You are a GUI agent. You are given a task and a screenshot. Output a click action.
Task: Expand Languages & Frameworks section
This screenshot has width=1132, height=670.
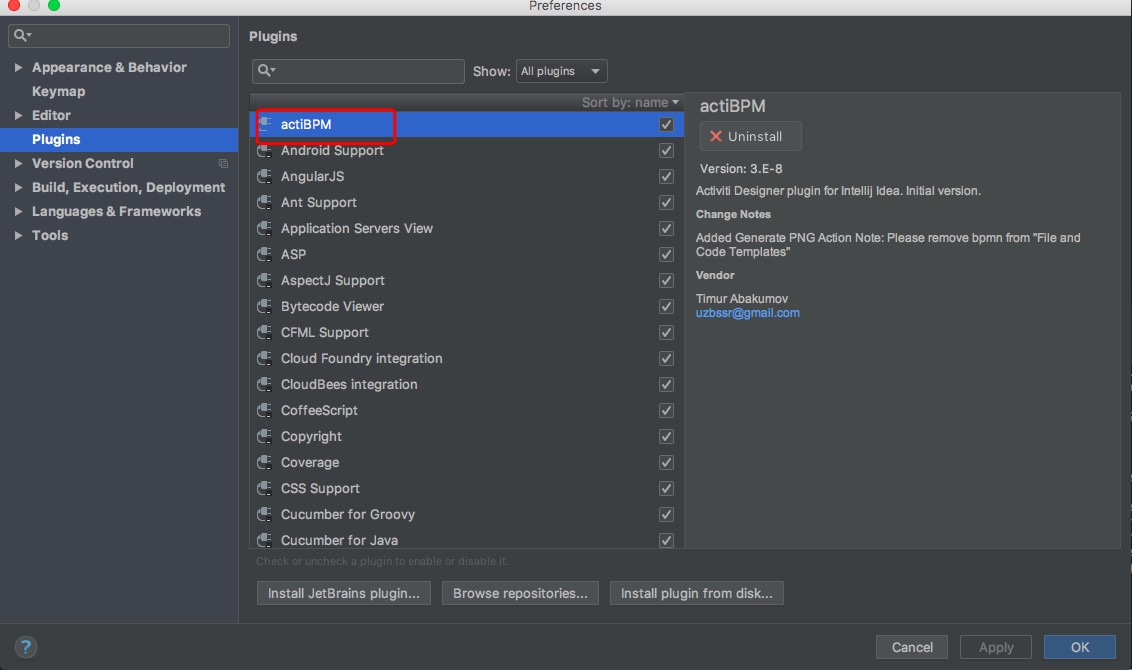coord(18,211)
